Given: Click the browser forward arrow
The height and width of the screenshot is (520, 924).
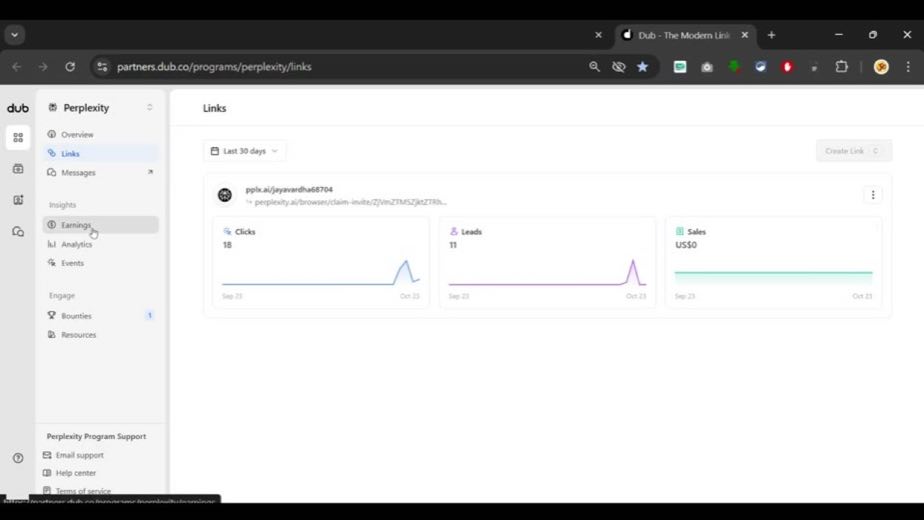Looking at the screenshot, I should coord(43,67).
